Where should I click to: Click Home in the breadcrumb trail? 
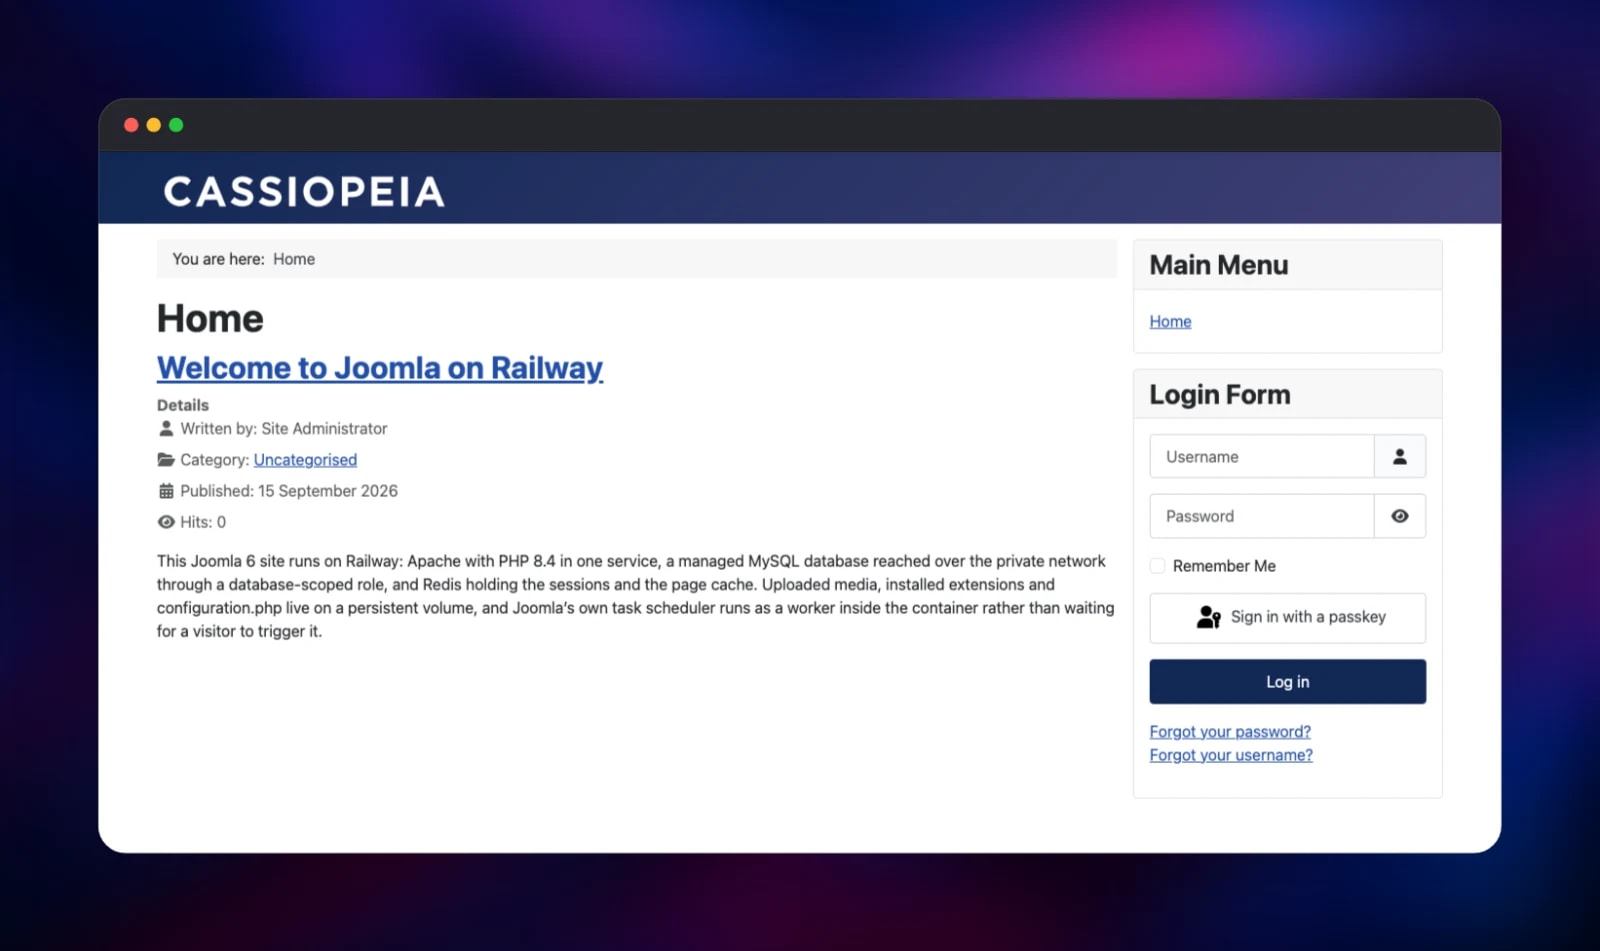click(294, 259)
